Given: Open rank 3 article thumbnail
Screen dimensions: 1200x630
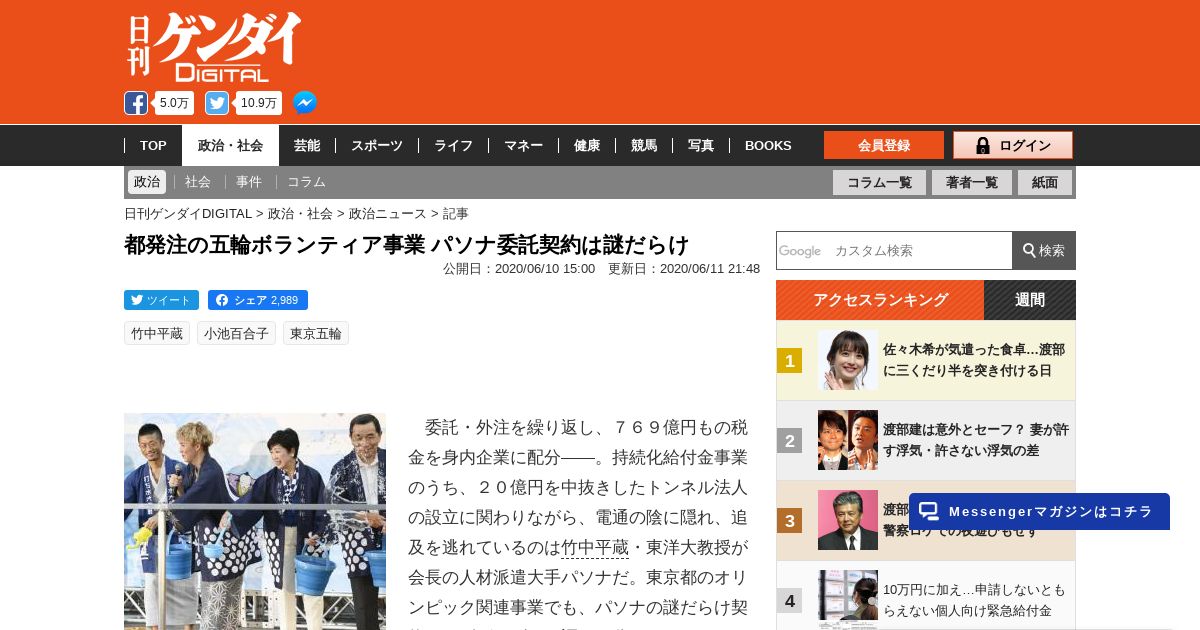Looking at the screenshot, I should 848,520.
